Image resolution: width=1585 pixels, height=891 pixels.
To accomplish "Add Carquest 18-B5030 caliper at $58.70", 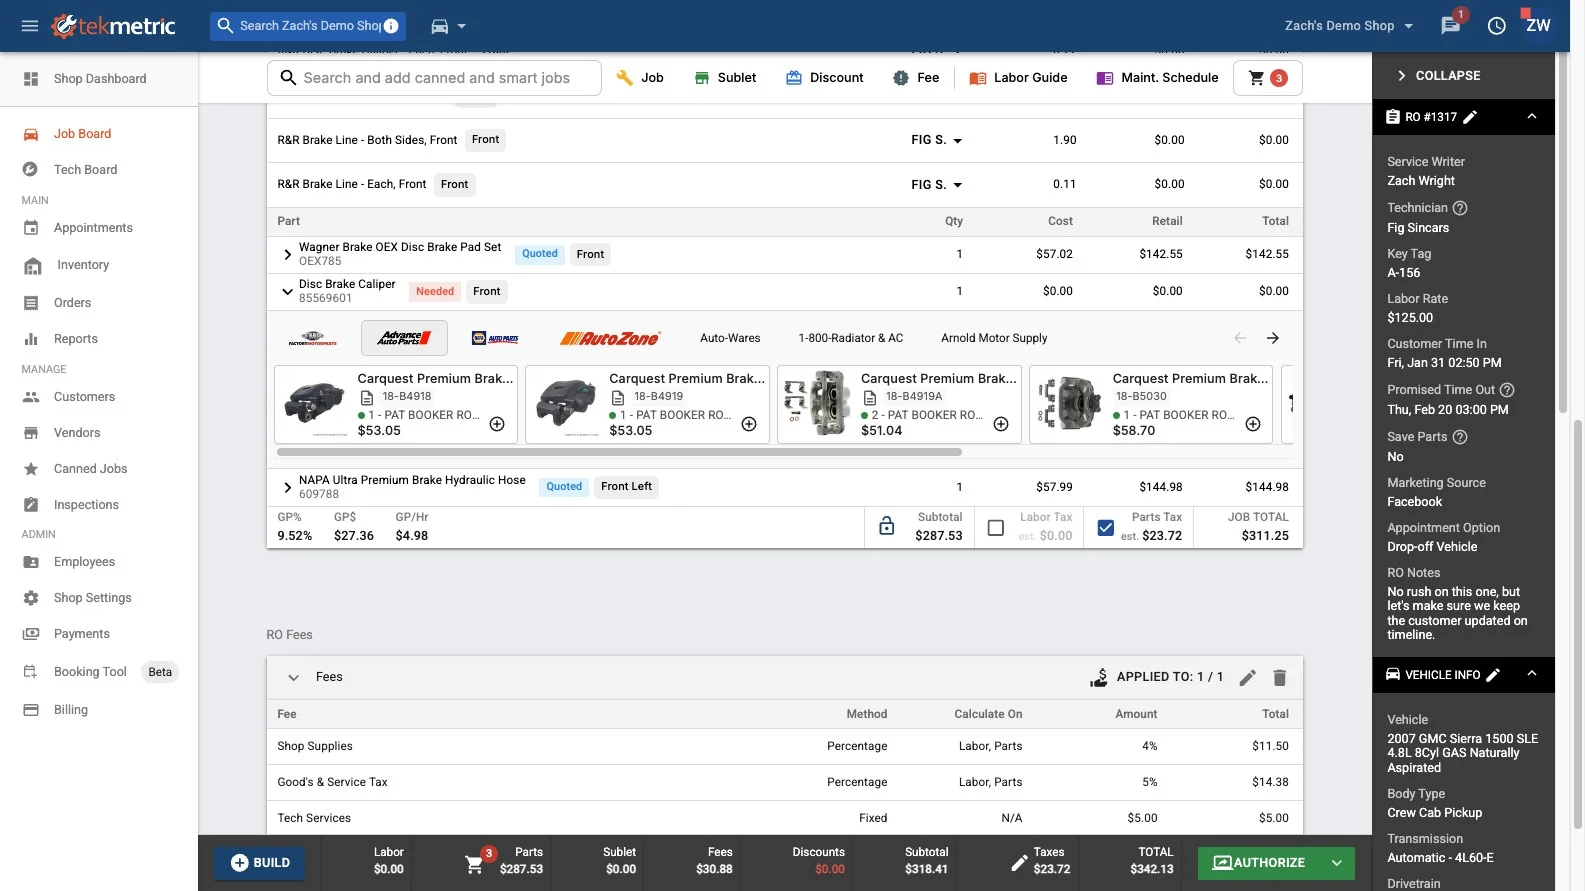I will (1253, 424).
